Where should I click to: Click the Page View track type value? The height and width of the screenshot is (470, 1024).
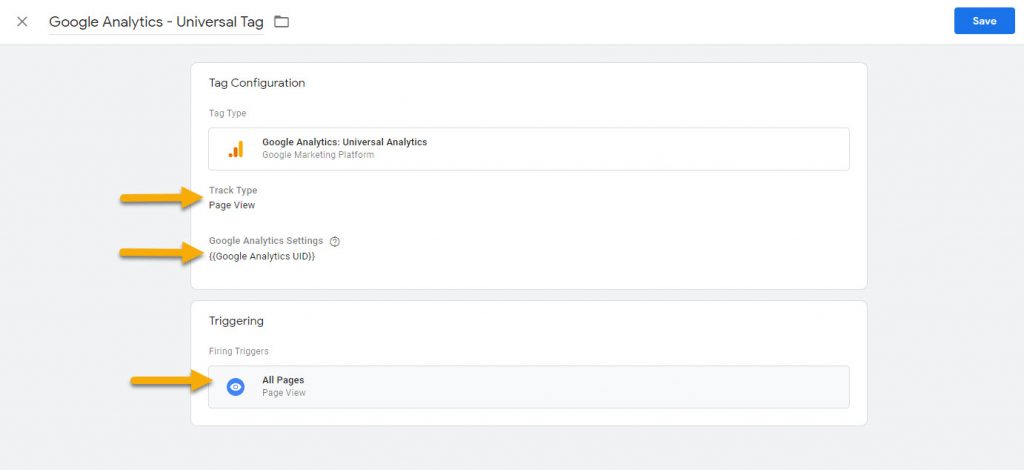click(232, 205)
